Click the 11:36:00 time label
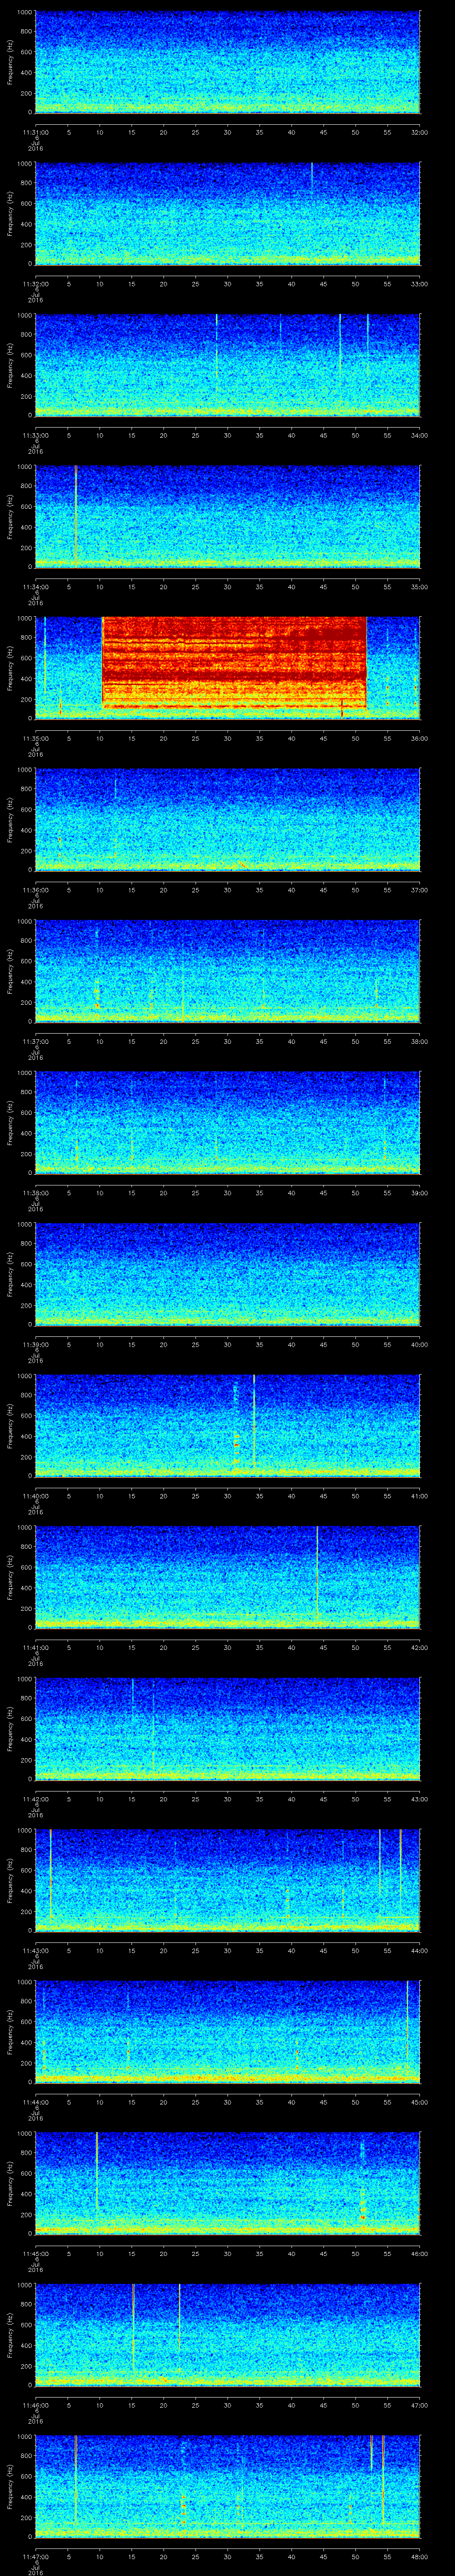Screen dimensions: 455x2576 click(x=35, y=890)
